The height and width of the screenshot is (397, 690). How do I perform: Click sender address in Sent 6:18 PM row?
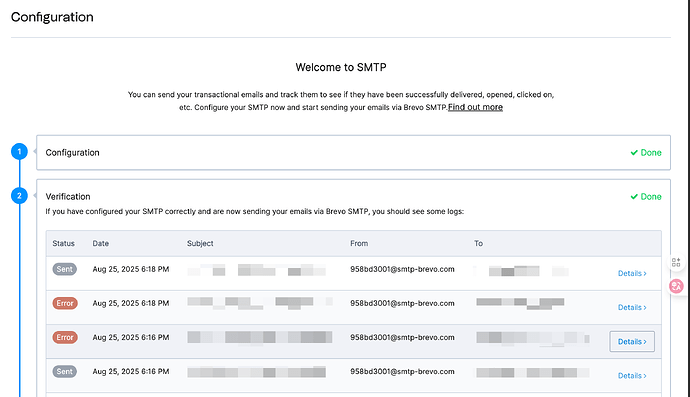point(402,269)
